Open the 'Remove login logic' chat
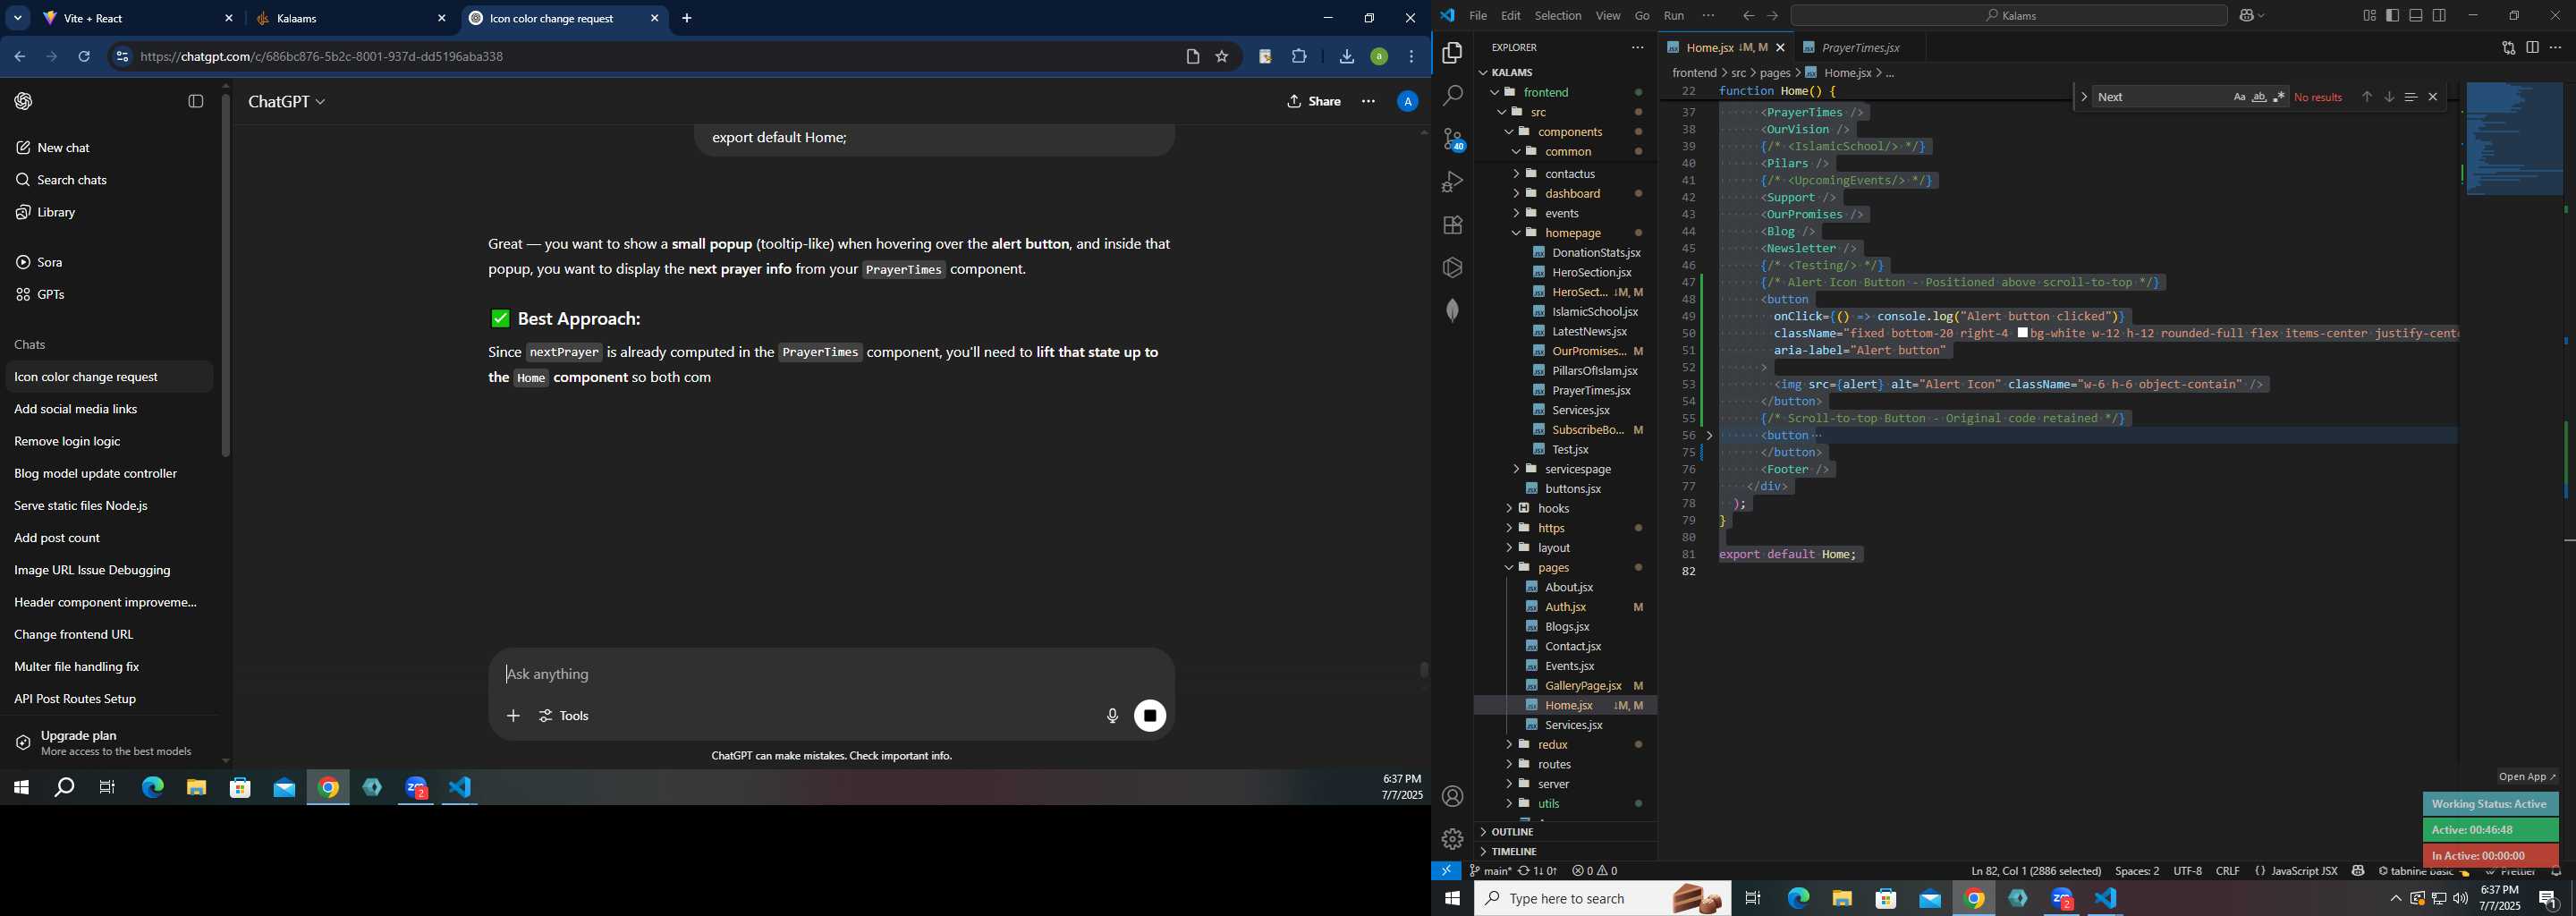 [68, 442]
